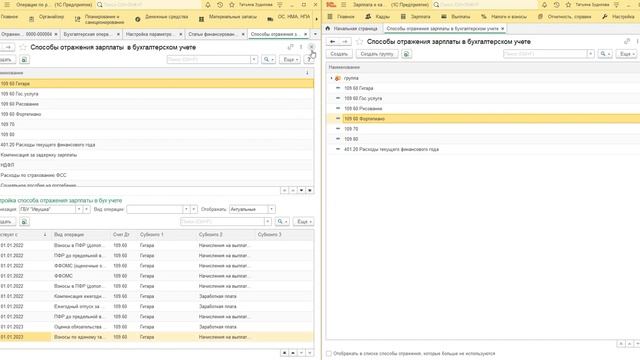The height and width of the screenshot is (360, 640).
Task: Click forward arrow in left window form
Action: click(8, 47)
